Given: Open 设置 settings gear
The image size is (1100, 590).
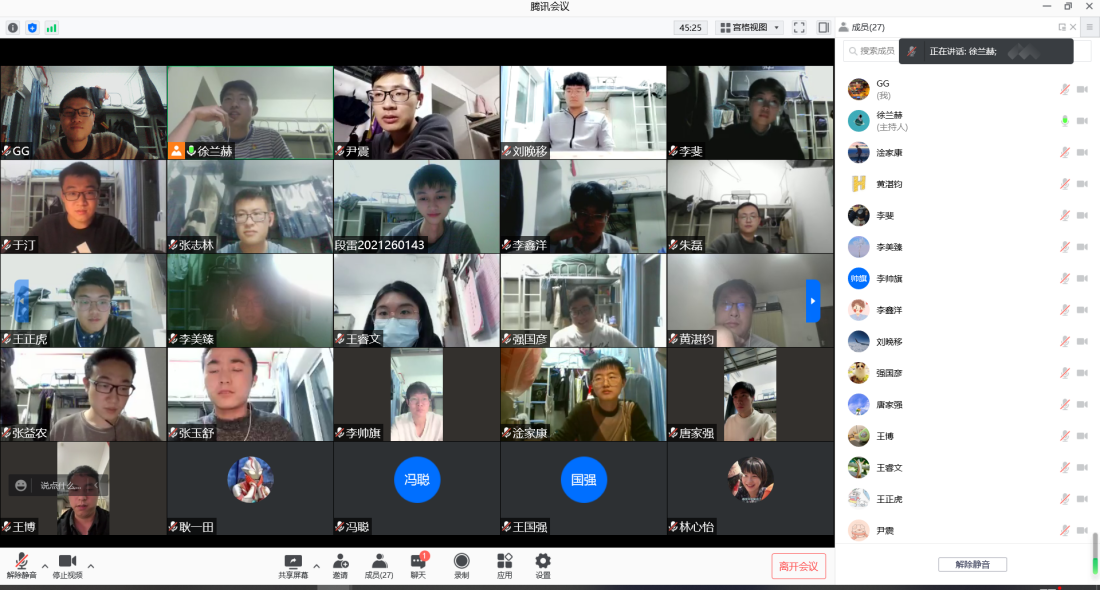Looking at the screenshot, I should point(543,566).
